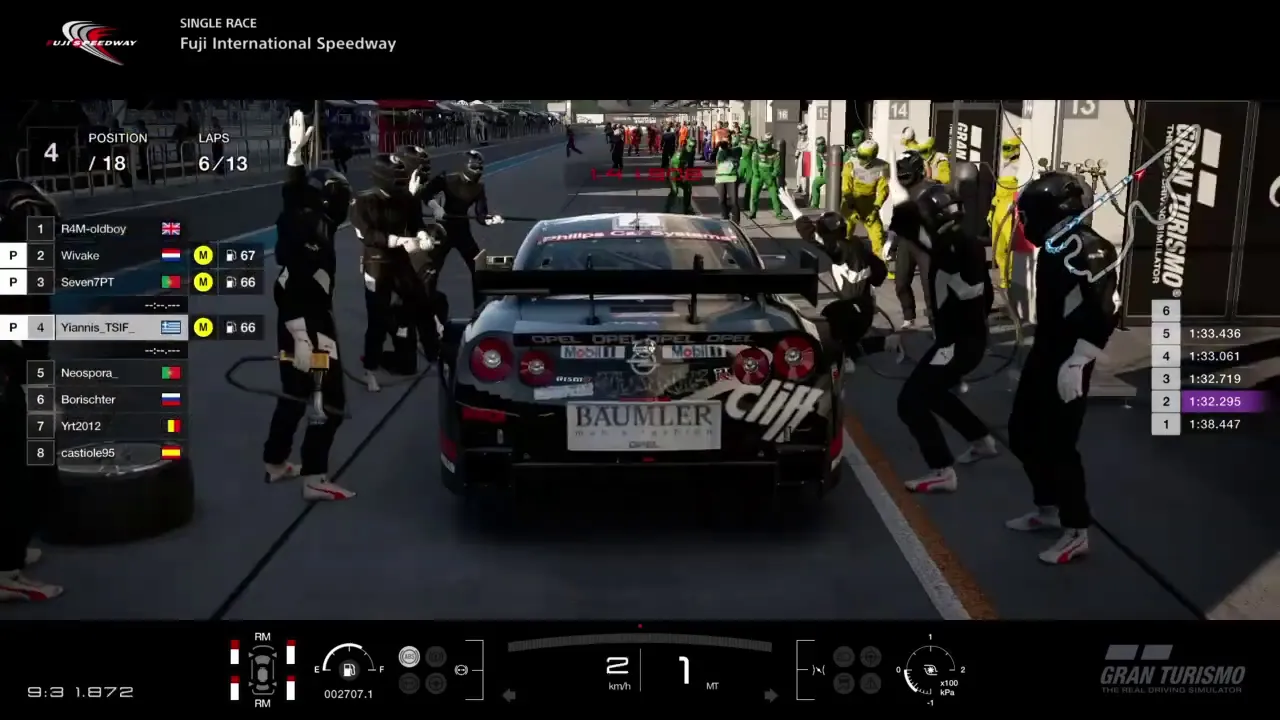Select the United Kingdom flag beside R4M-oldboy
Viewport: 1280px width, 720px height.
coord(171,229)
